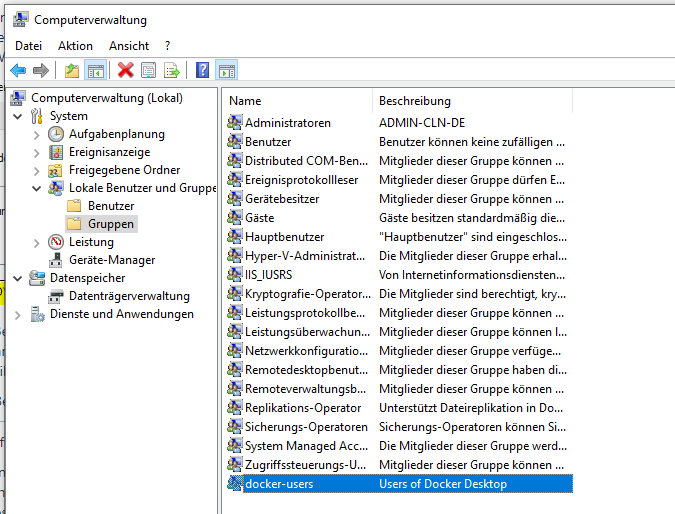Open the Aktion menu
The height and width of the screenshot is (514, 675).
(75, 46)
